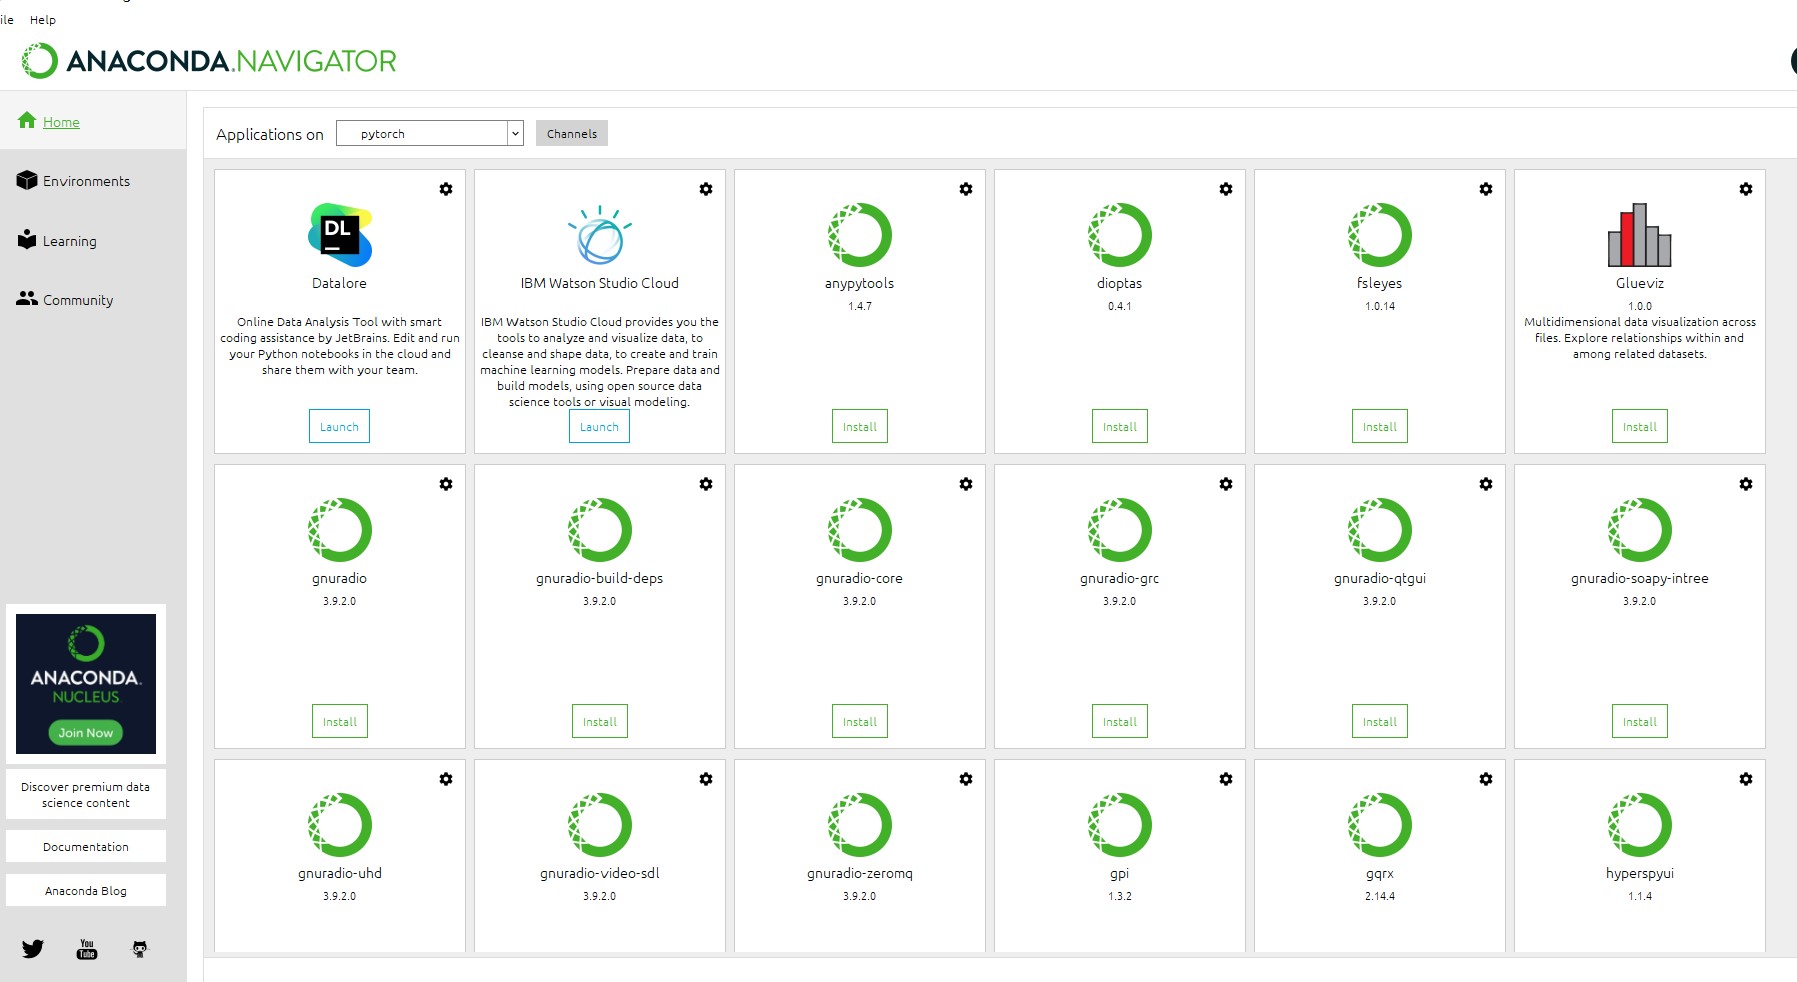Open the Help menu
This screenshot has height=982, width=1797.
tap(43, 19)
